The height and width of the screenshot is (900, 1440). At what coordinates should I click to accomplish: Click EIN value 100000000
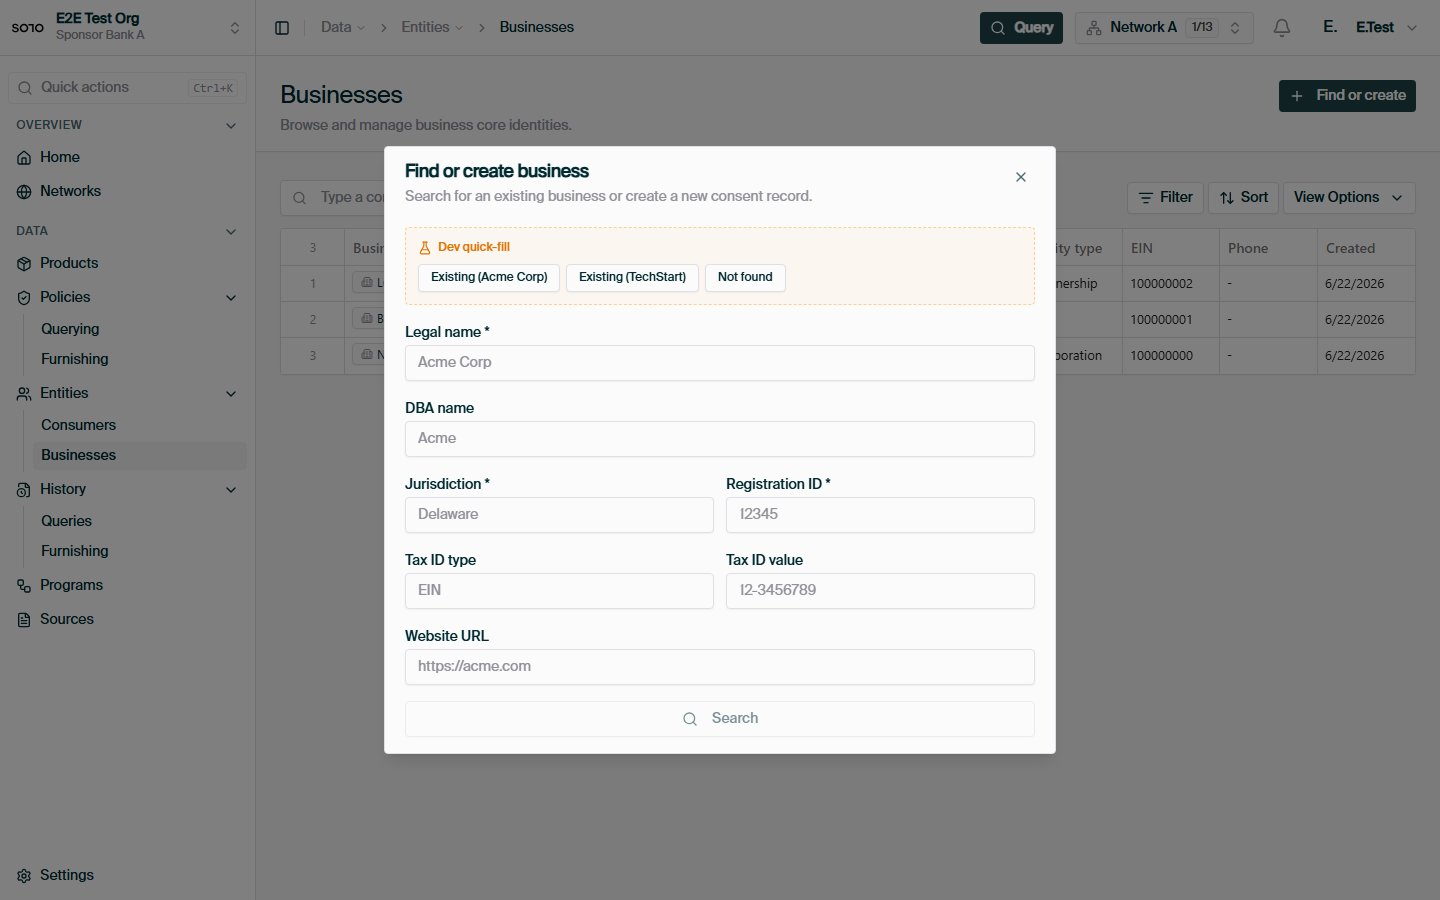click(1162, 356)
